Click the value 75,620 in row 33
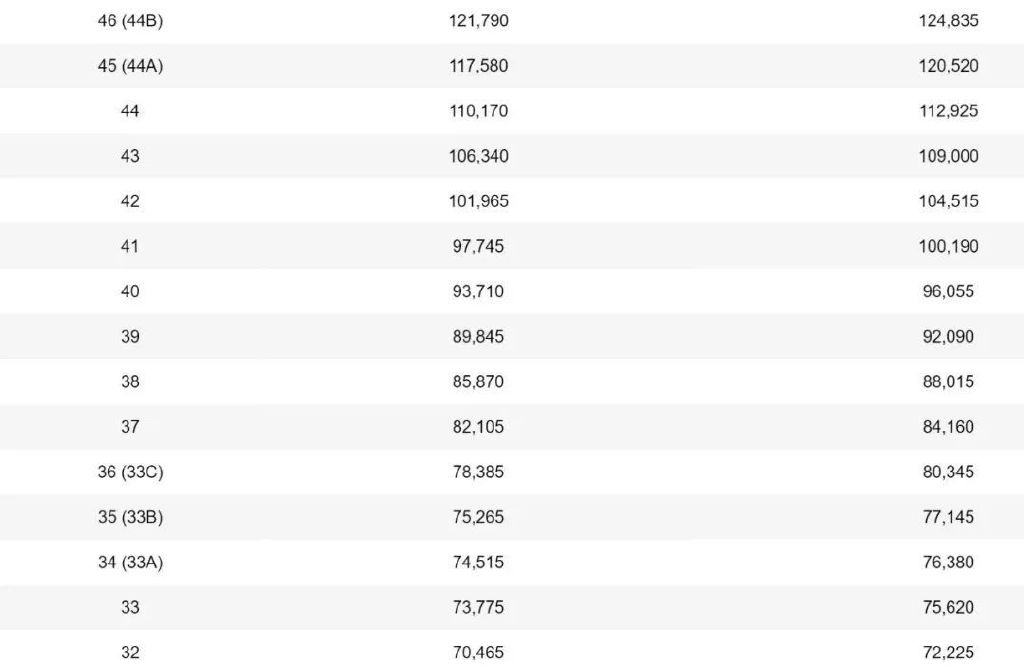The height and width of the screenshot is (672, 1024). click(x=948, y=607)
